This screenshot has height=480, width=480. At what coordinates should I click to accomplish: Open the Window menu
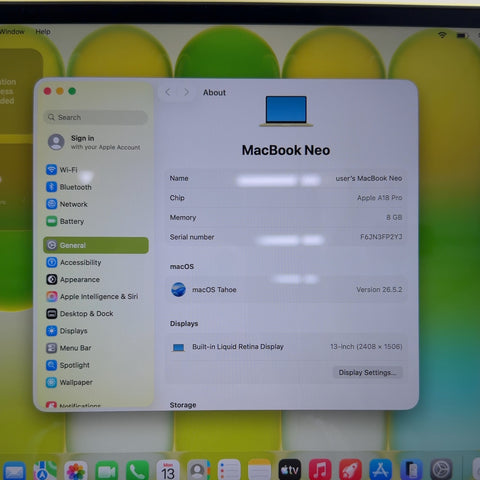point(12,32)
